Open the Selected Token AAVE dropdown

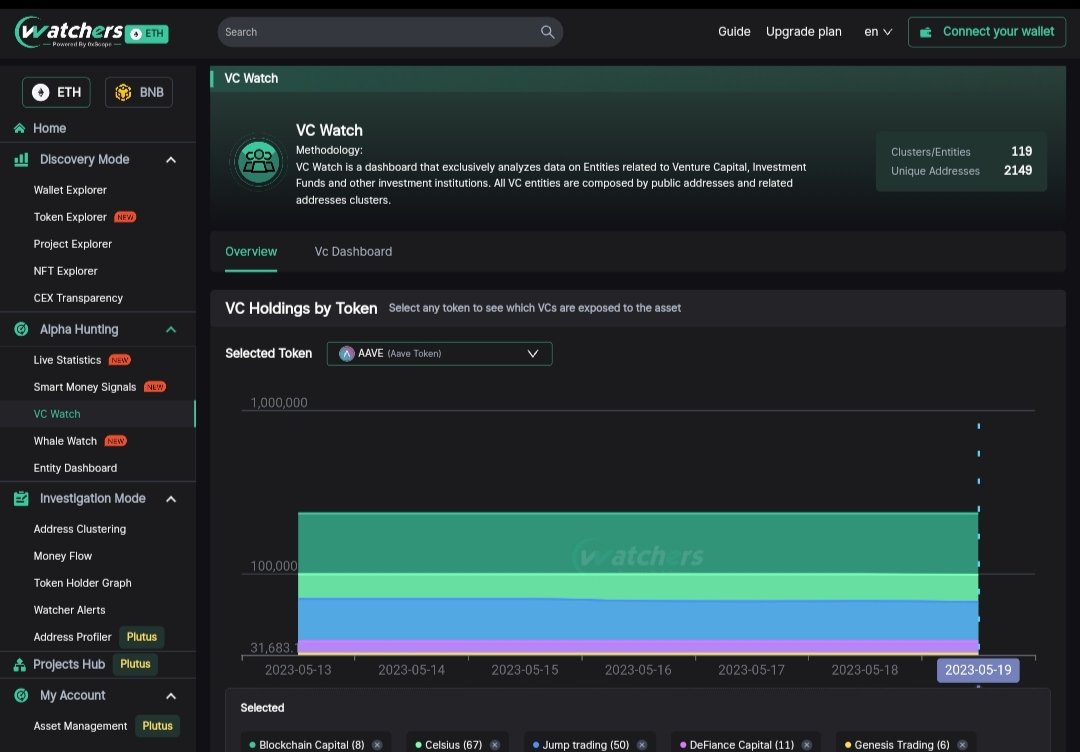[x=439, y=353]
